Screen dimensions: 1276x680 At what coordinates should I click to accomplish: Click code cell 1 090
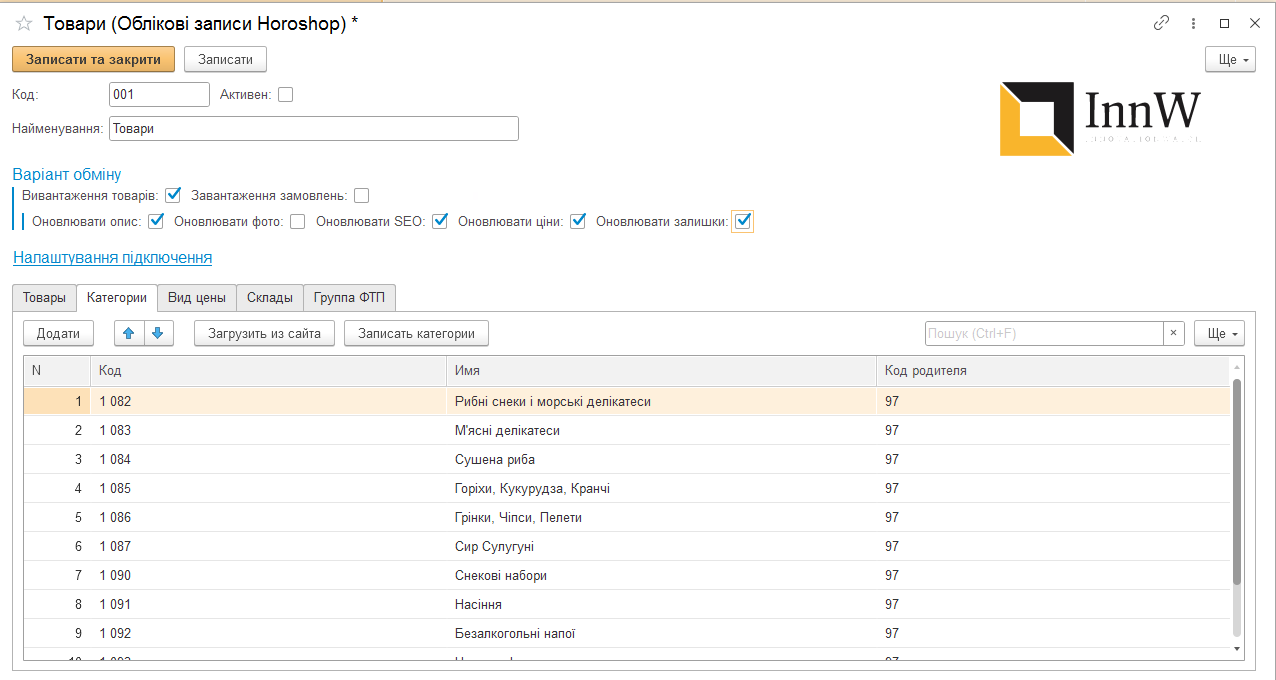coord(268,575)
